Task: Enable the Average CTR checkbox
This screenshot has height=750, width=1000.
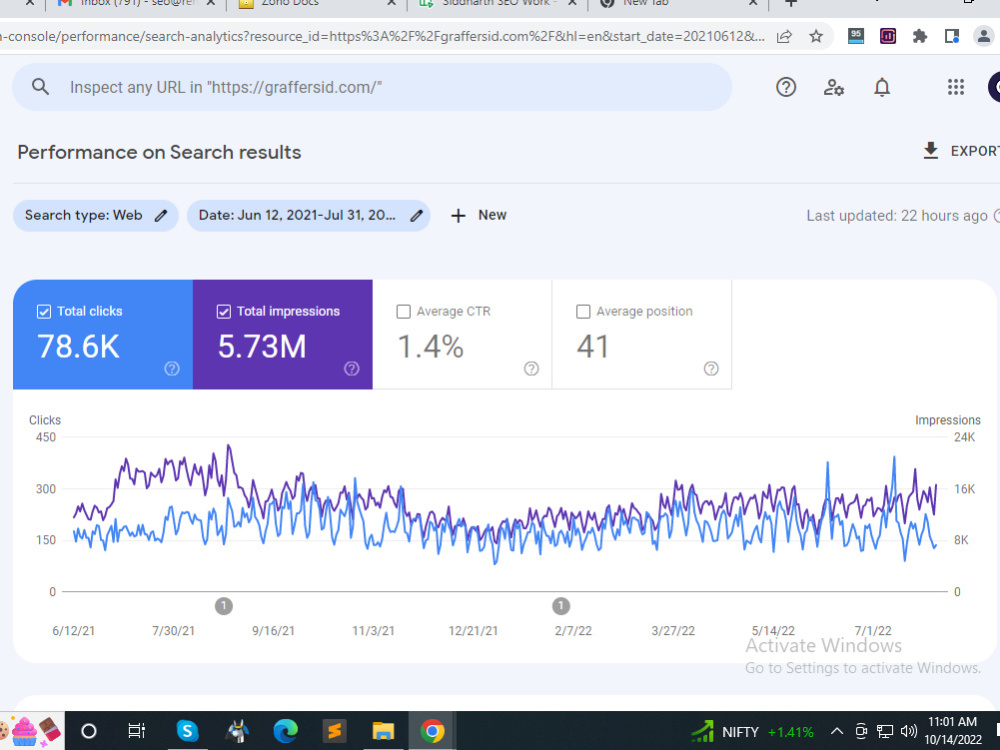Action: point(404,311)
